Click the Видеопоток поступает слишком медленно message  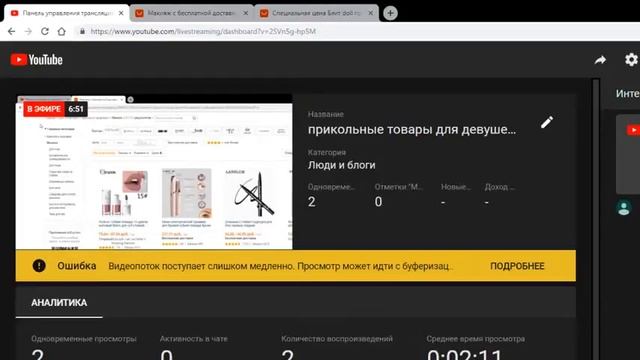click(280, 266)
